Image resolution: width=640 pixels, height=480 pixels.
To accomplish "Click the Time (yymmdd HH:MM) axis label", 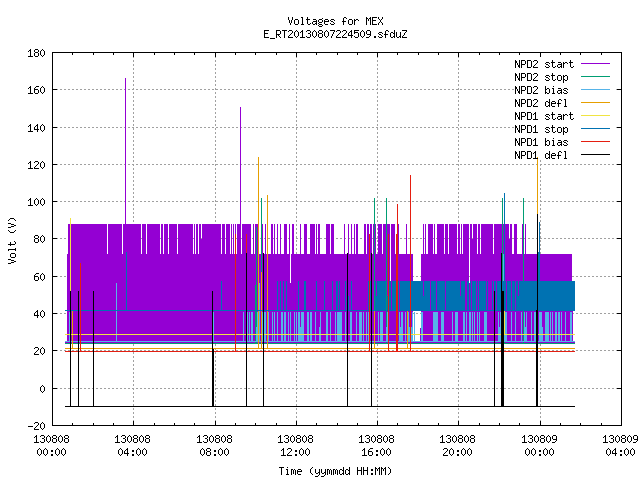I will (x=335, y=471).
